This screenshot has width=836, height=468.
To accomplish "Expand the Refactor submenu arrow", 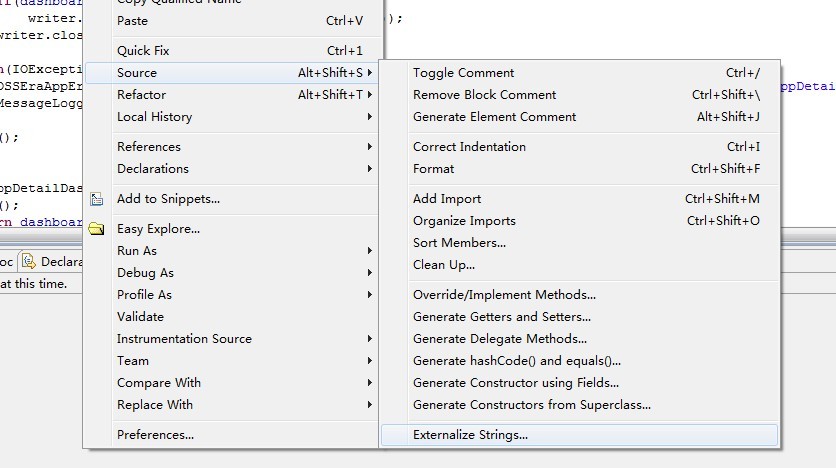I will (x=370, y=95).
